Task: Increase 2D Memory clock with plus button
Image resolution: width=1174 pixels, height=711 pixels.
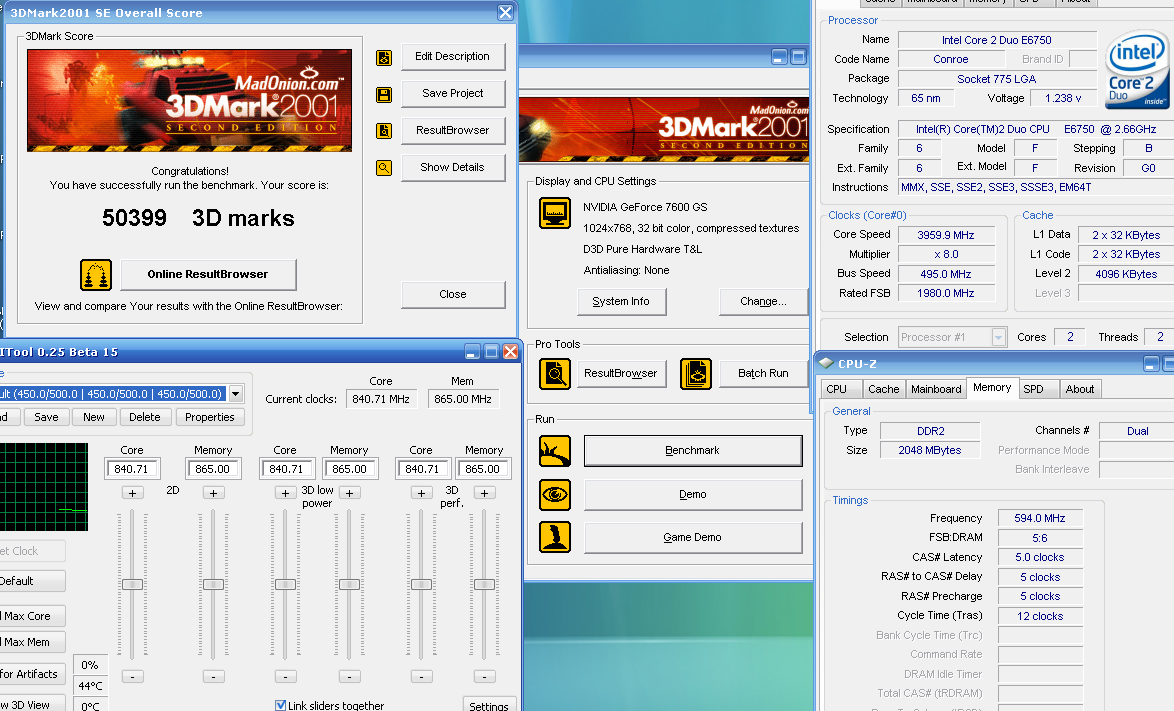Action: point(213,493)
